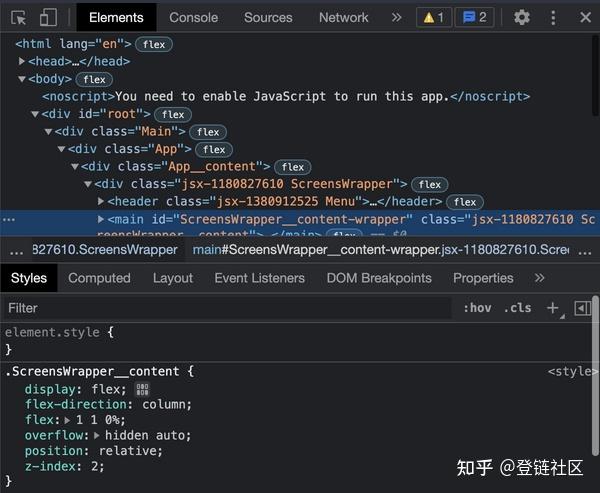Open the <style> source link
The image size is (600, 493).
point(571,371)
